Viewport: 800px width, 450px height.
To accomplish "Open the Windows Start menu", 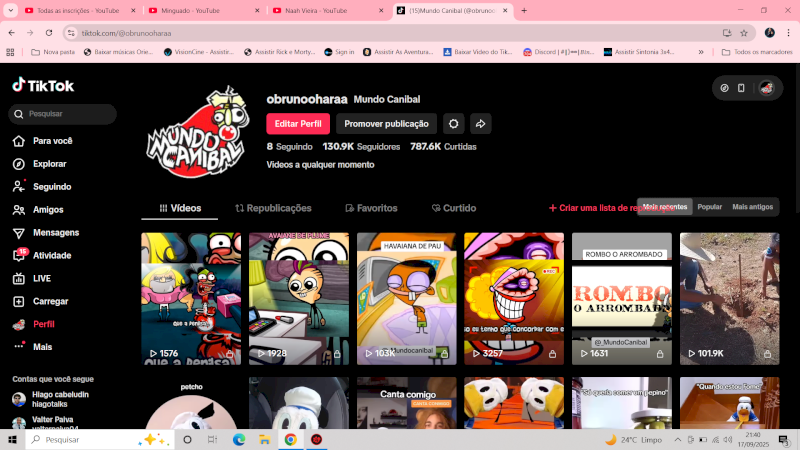I will [12, 440].
